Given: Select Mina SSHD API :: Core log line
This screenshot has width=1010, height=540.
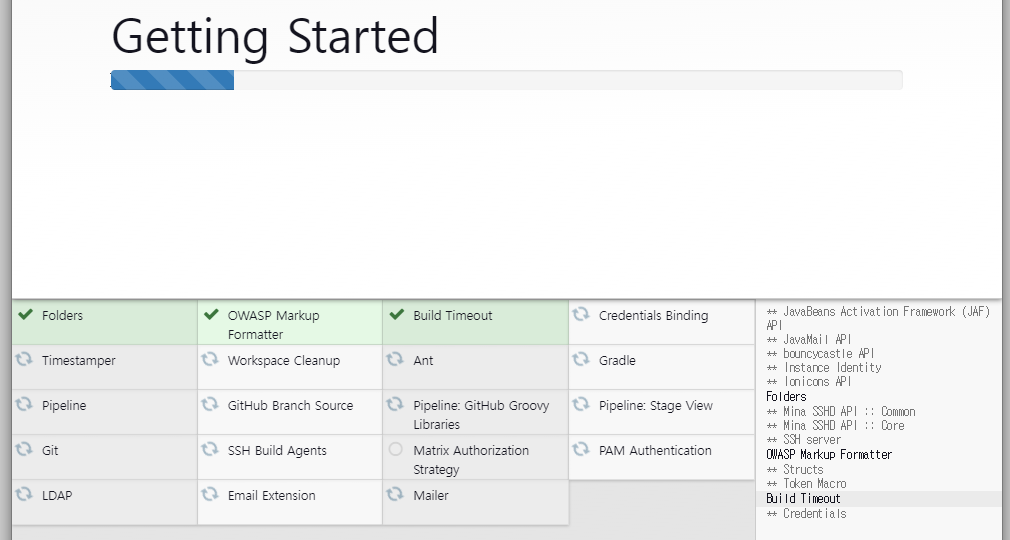Looking at the screenshot, I should pyautogui.click(x=835, y=425).
